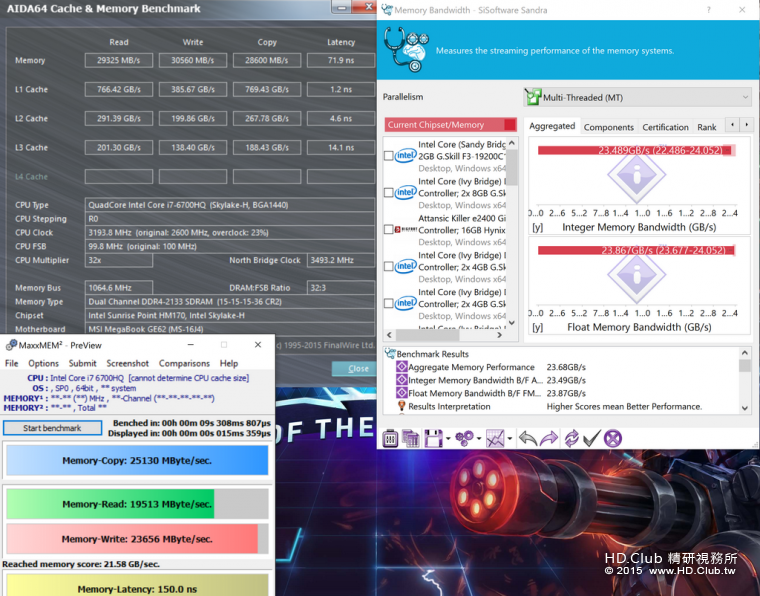760x596 pixels.
Task: Click the Float Memory Bandwidth result row icon
Action: coord(401,393)
